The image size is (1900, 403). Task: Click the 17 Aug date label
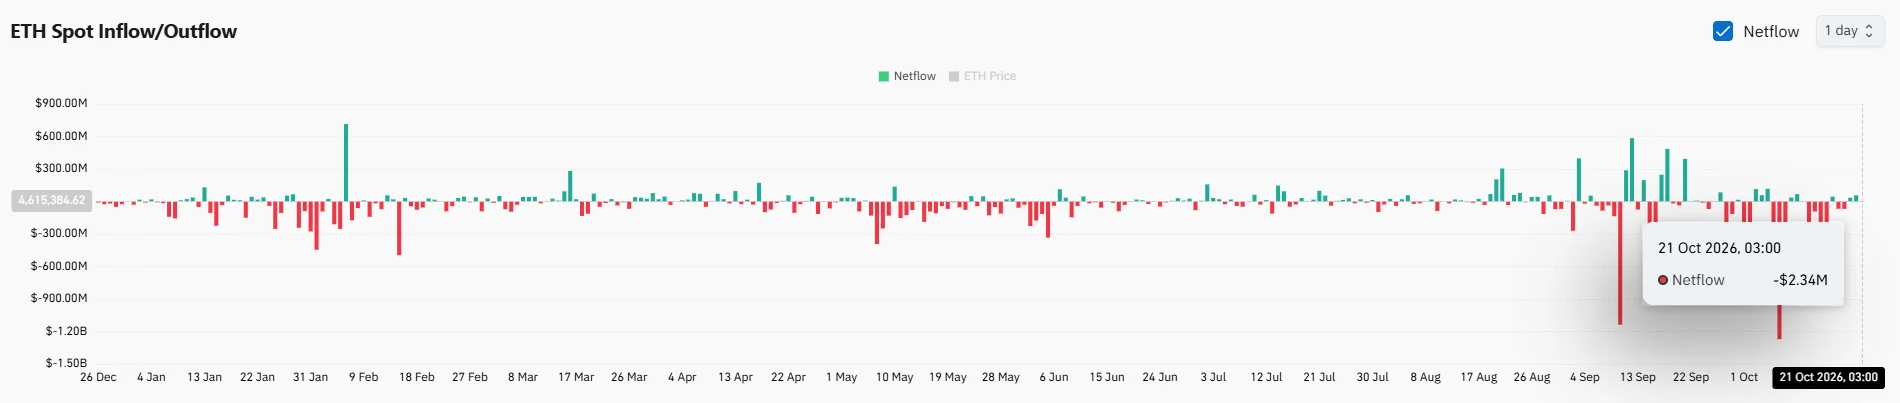(1479, 377)
